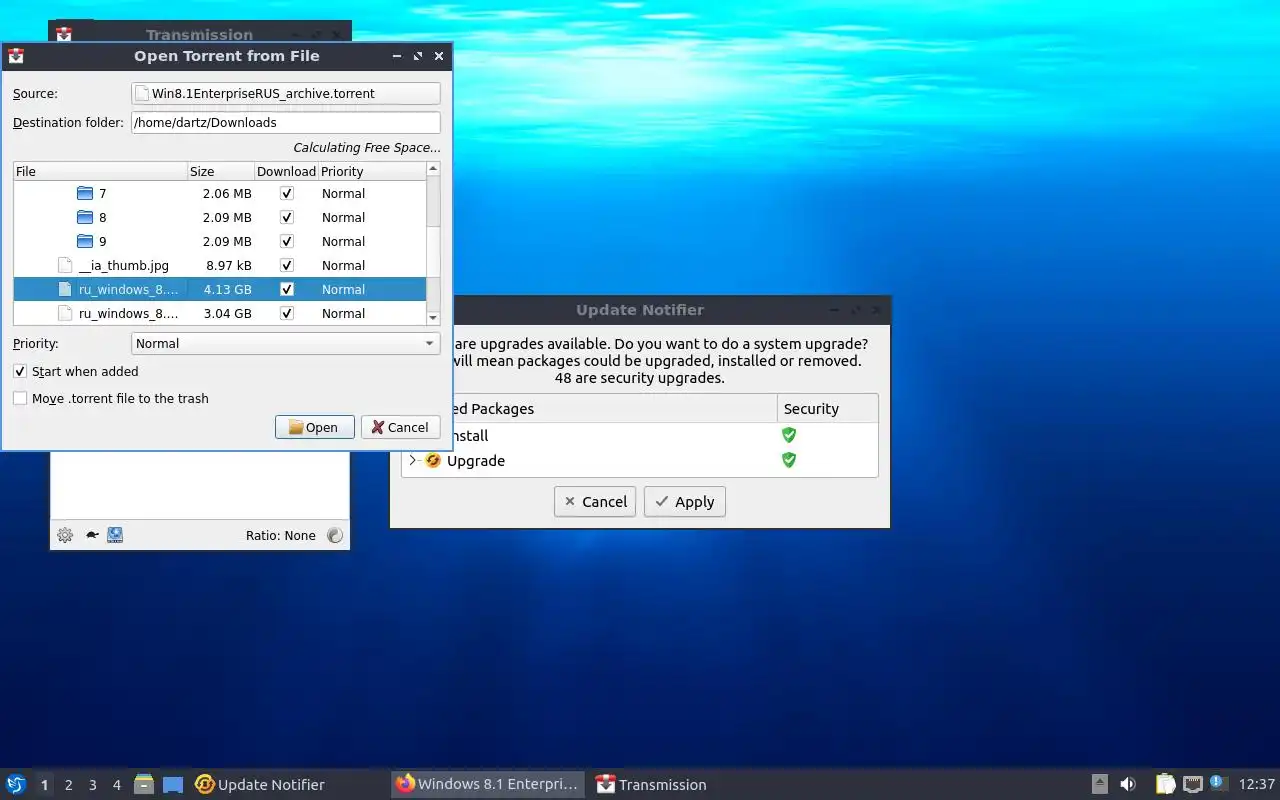Switch to workspace 2

[68, 785]
